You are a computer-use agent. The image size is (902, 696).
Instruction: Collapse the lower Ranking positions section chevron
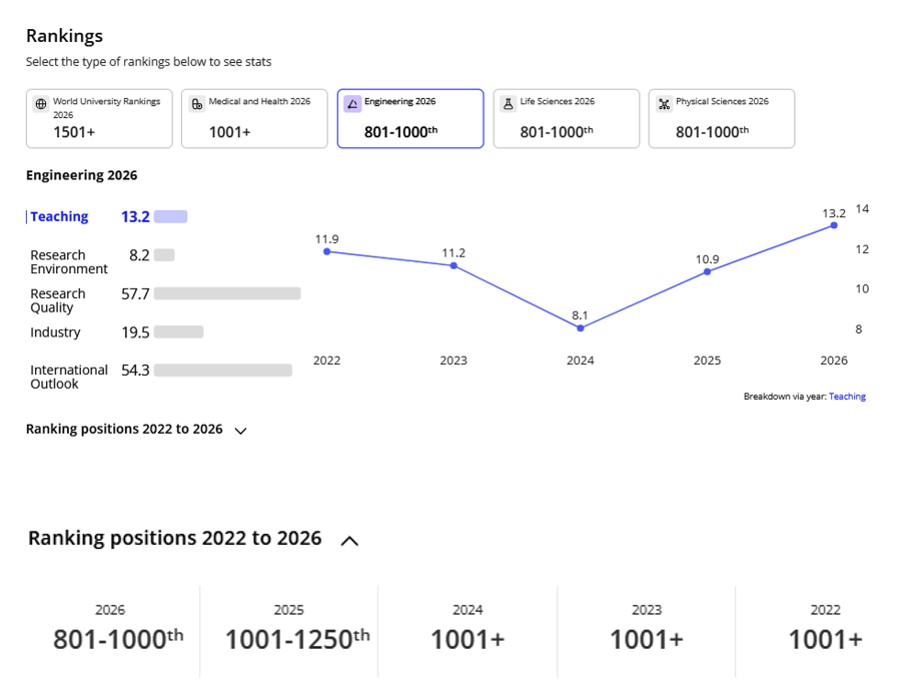point(349,541)
